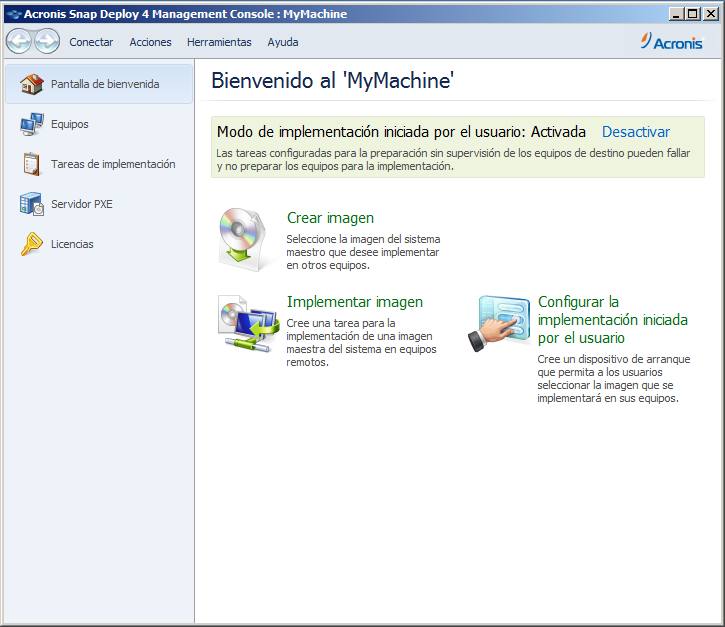Click the description 'Seleccione la imagen del sistema maestro'
The height and width of the screenshot is (627, 725).
[x=363, y=252]
